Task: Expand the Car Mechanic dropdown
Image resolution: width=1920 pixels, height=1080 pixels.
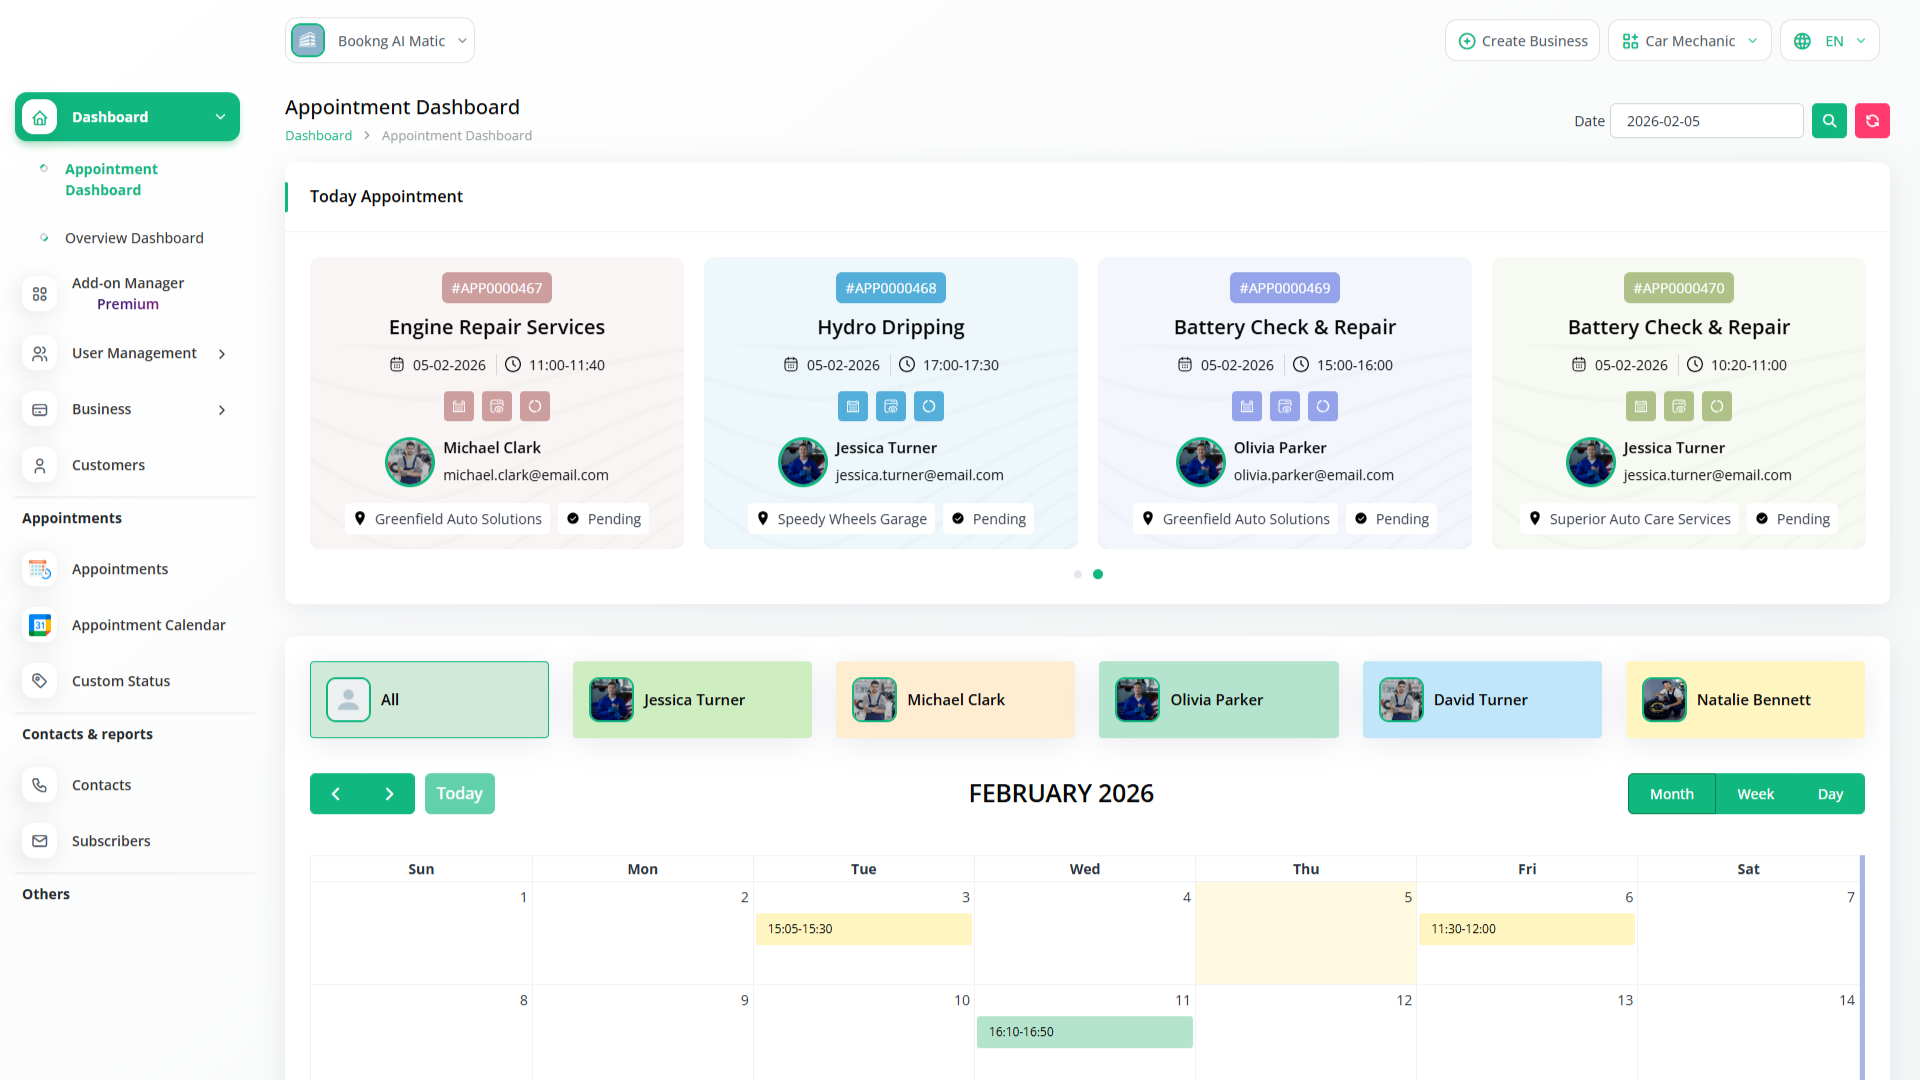Action: point(1689,41)
